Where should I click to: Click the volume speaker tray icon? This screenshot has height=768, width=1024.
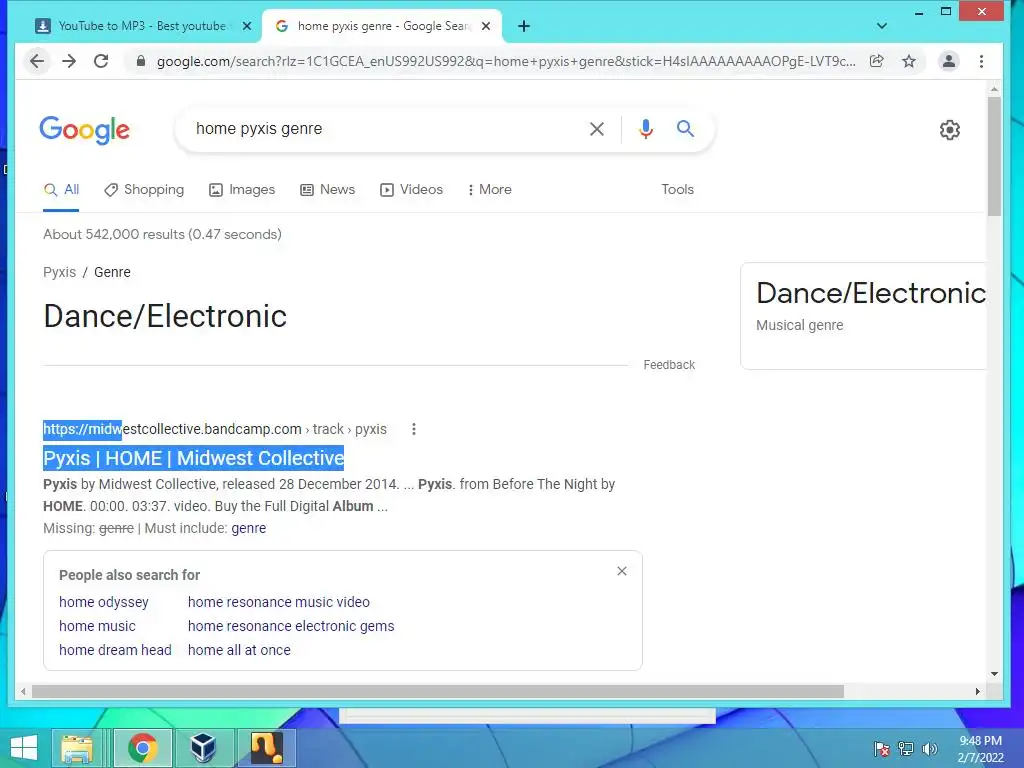coord(929,749)
